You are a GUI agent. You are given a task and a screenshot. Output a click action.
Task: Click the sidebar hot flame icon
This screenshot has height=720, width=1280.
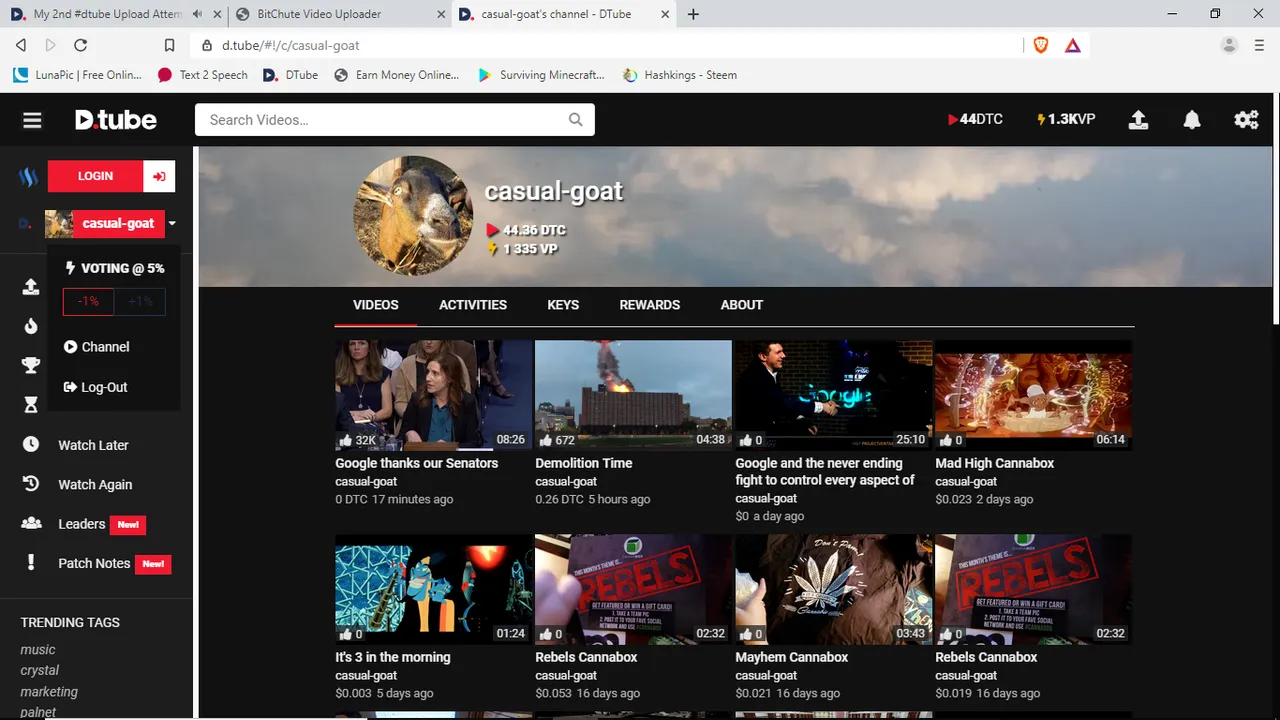point(31,326)
